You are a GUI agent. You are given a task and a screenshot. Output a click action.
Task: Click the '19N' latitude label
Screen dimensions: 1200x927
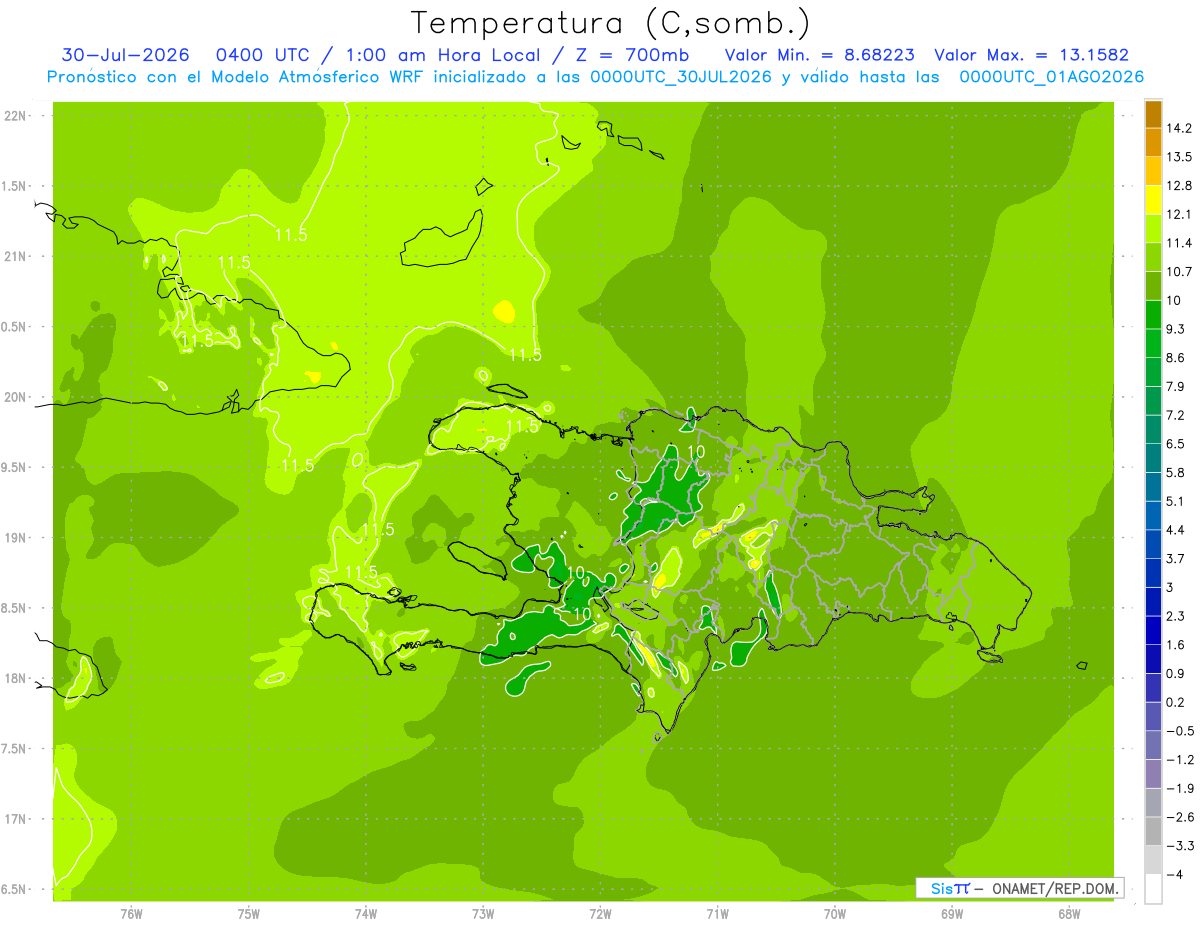coord(15,538)
